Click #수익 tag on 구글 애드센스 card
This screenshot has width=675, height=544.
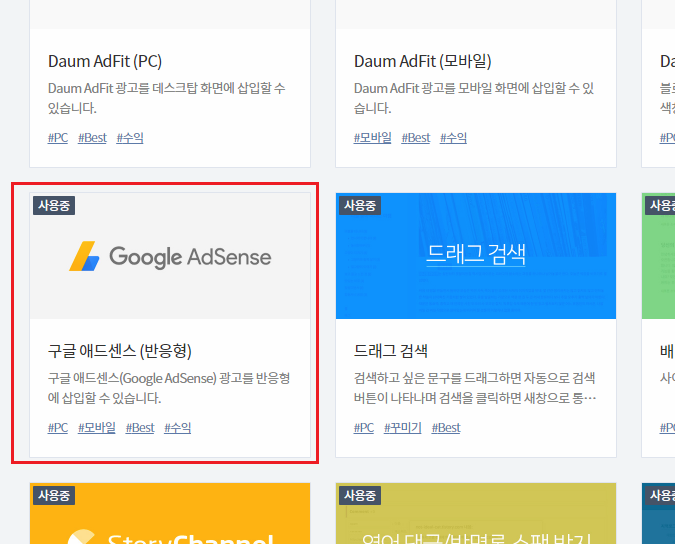(177, 428)
